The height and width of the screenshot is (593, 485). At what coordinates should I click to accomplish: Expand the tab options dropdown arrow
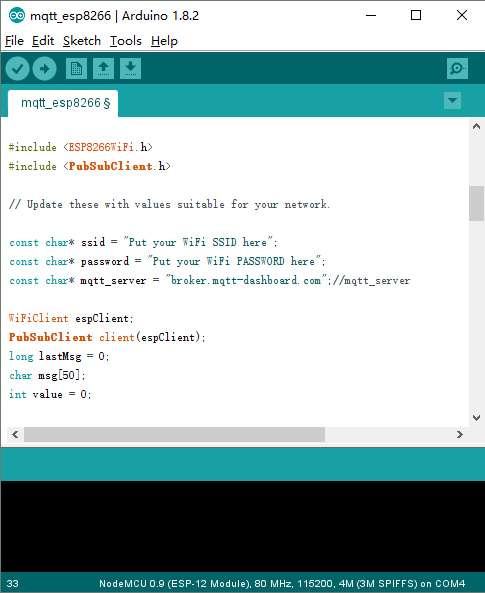[452, 101]
